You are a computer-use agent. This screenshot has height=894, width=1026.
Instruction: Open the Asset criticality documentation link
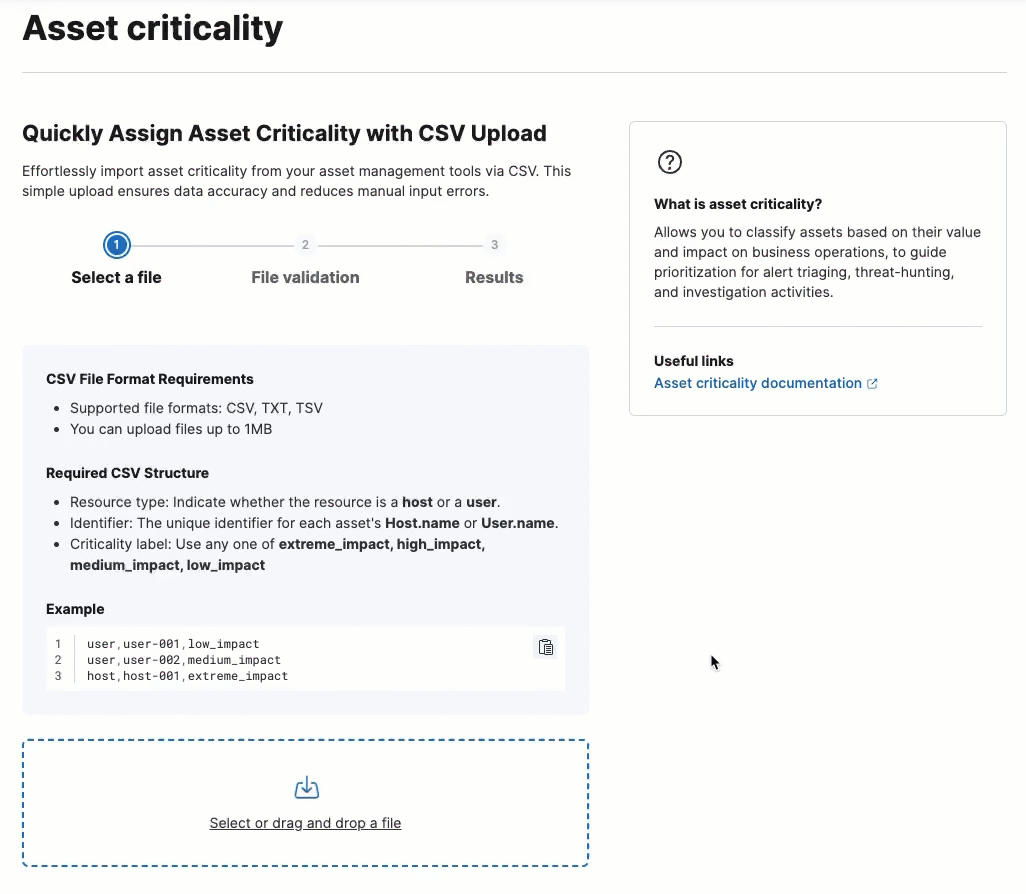click(x=758, y=383)
